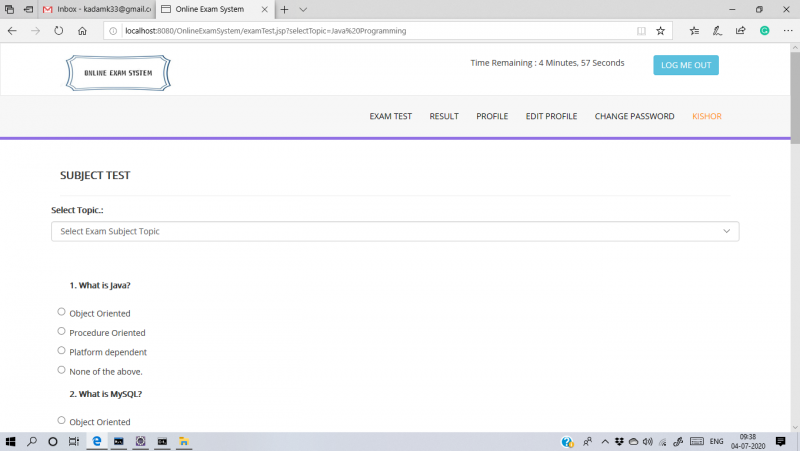Click the 'What is Java?' question text
Screen dimensions: 800x451
tap(100, 285)
